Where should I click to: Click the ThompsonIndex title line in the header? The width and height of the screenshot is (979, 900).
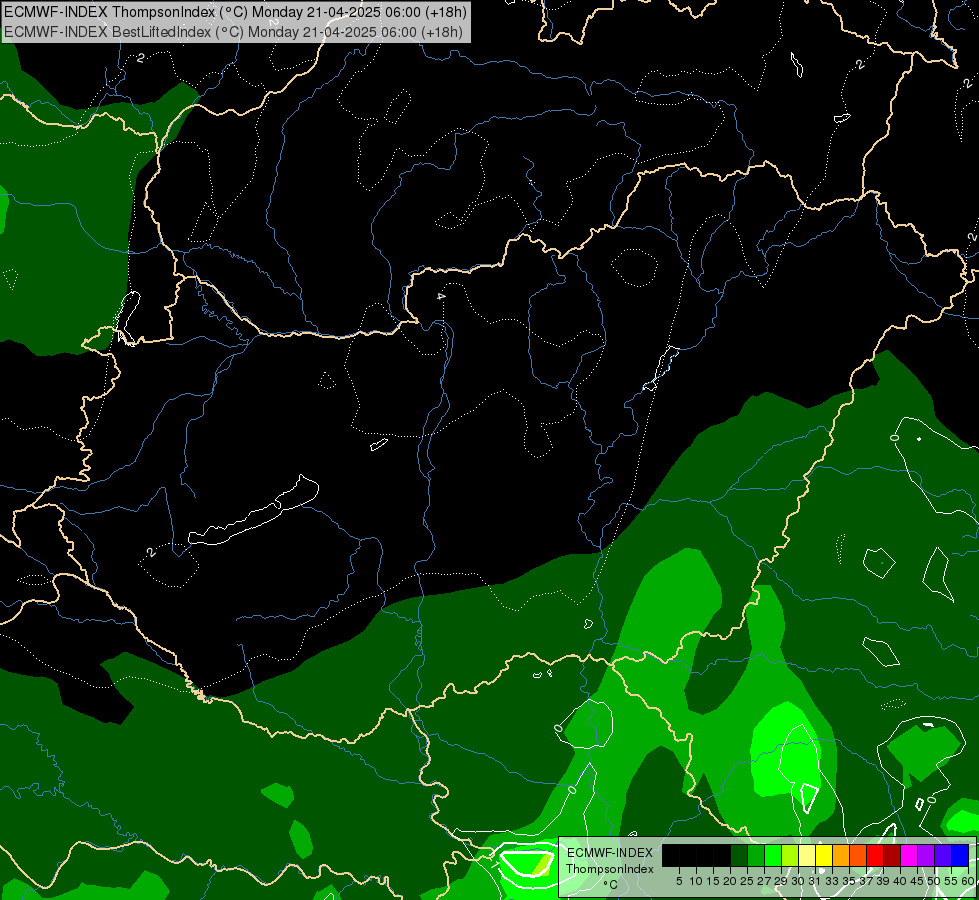tap(235, 12)
